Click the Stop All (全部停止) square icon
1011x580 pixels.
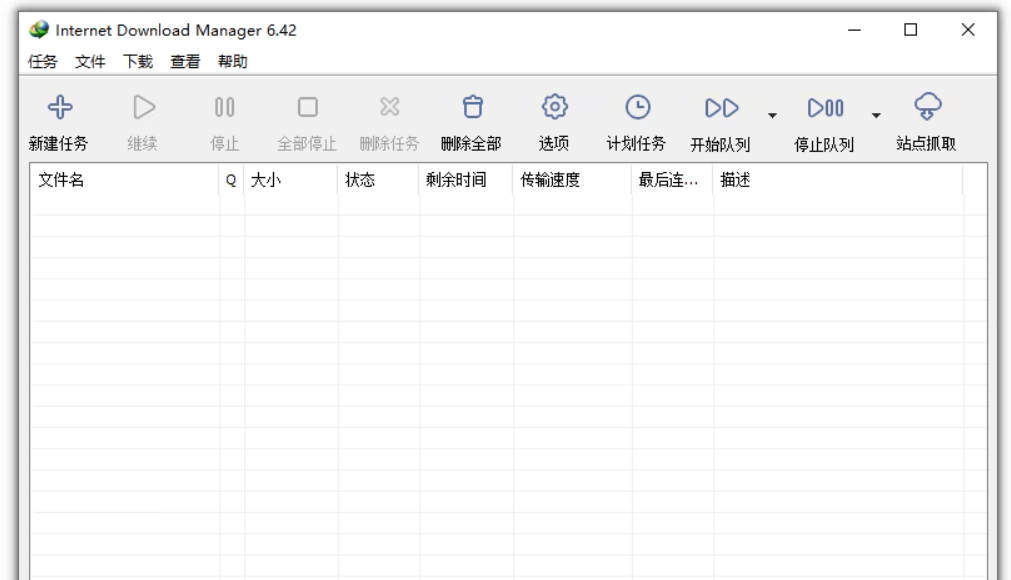pos(307,107)
